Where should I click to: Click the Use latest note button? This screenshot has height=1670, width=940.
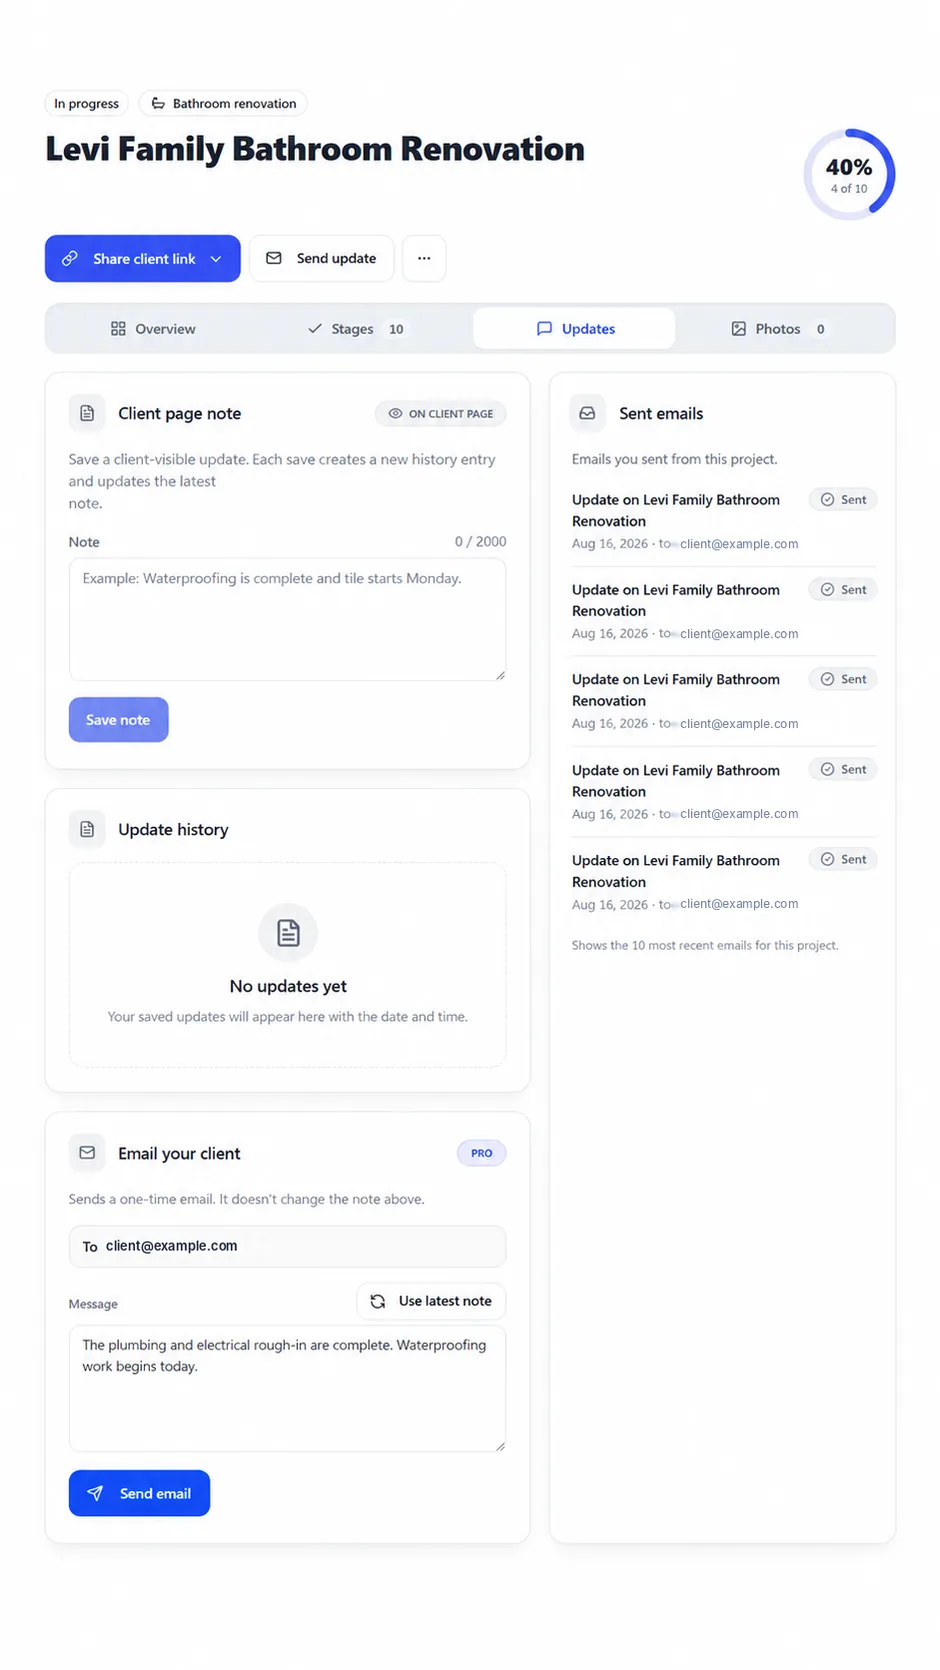431,1301
